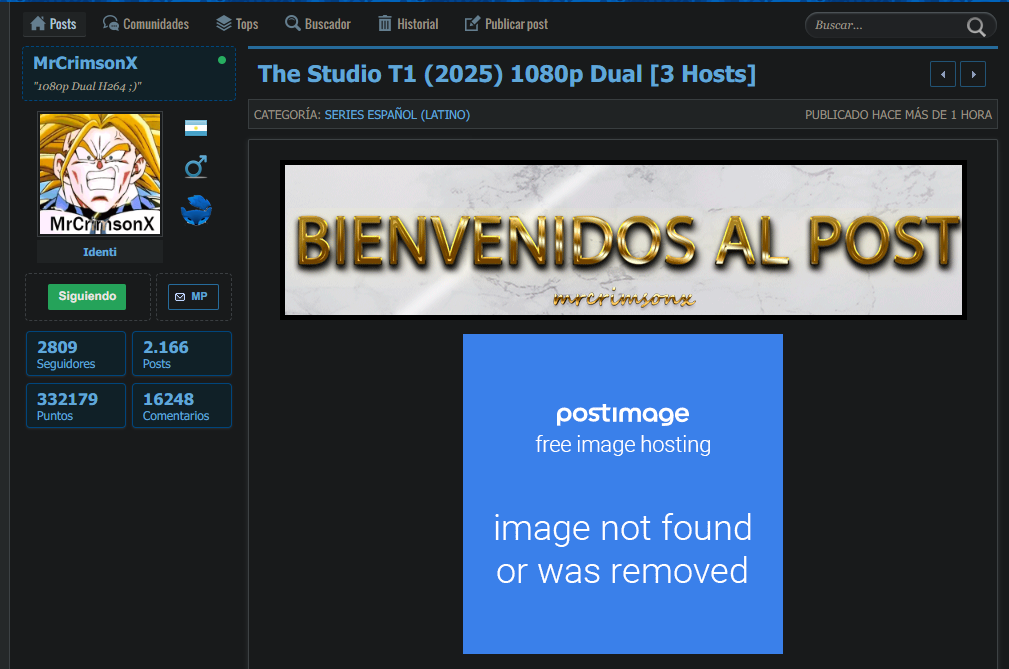
Task: Click the green online status dot
Action: click(x=222, y=60)
